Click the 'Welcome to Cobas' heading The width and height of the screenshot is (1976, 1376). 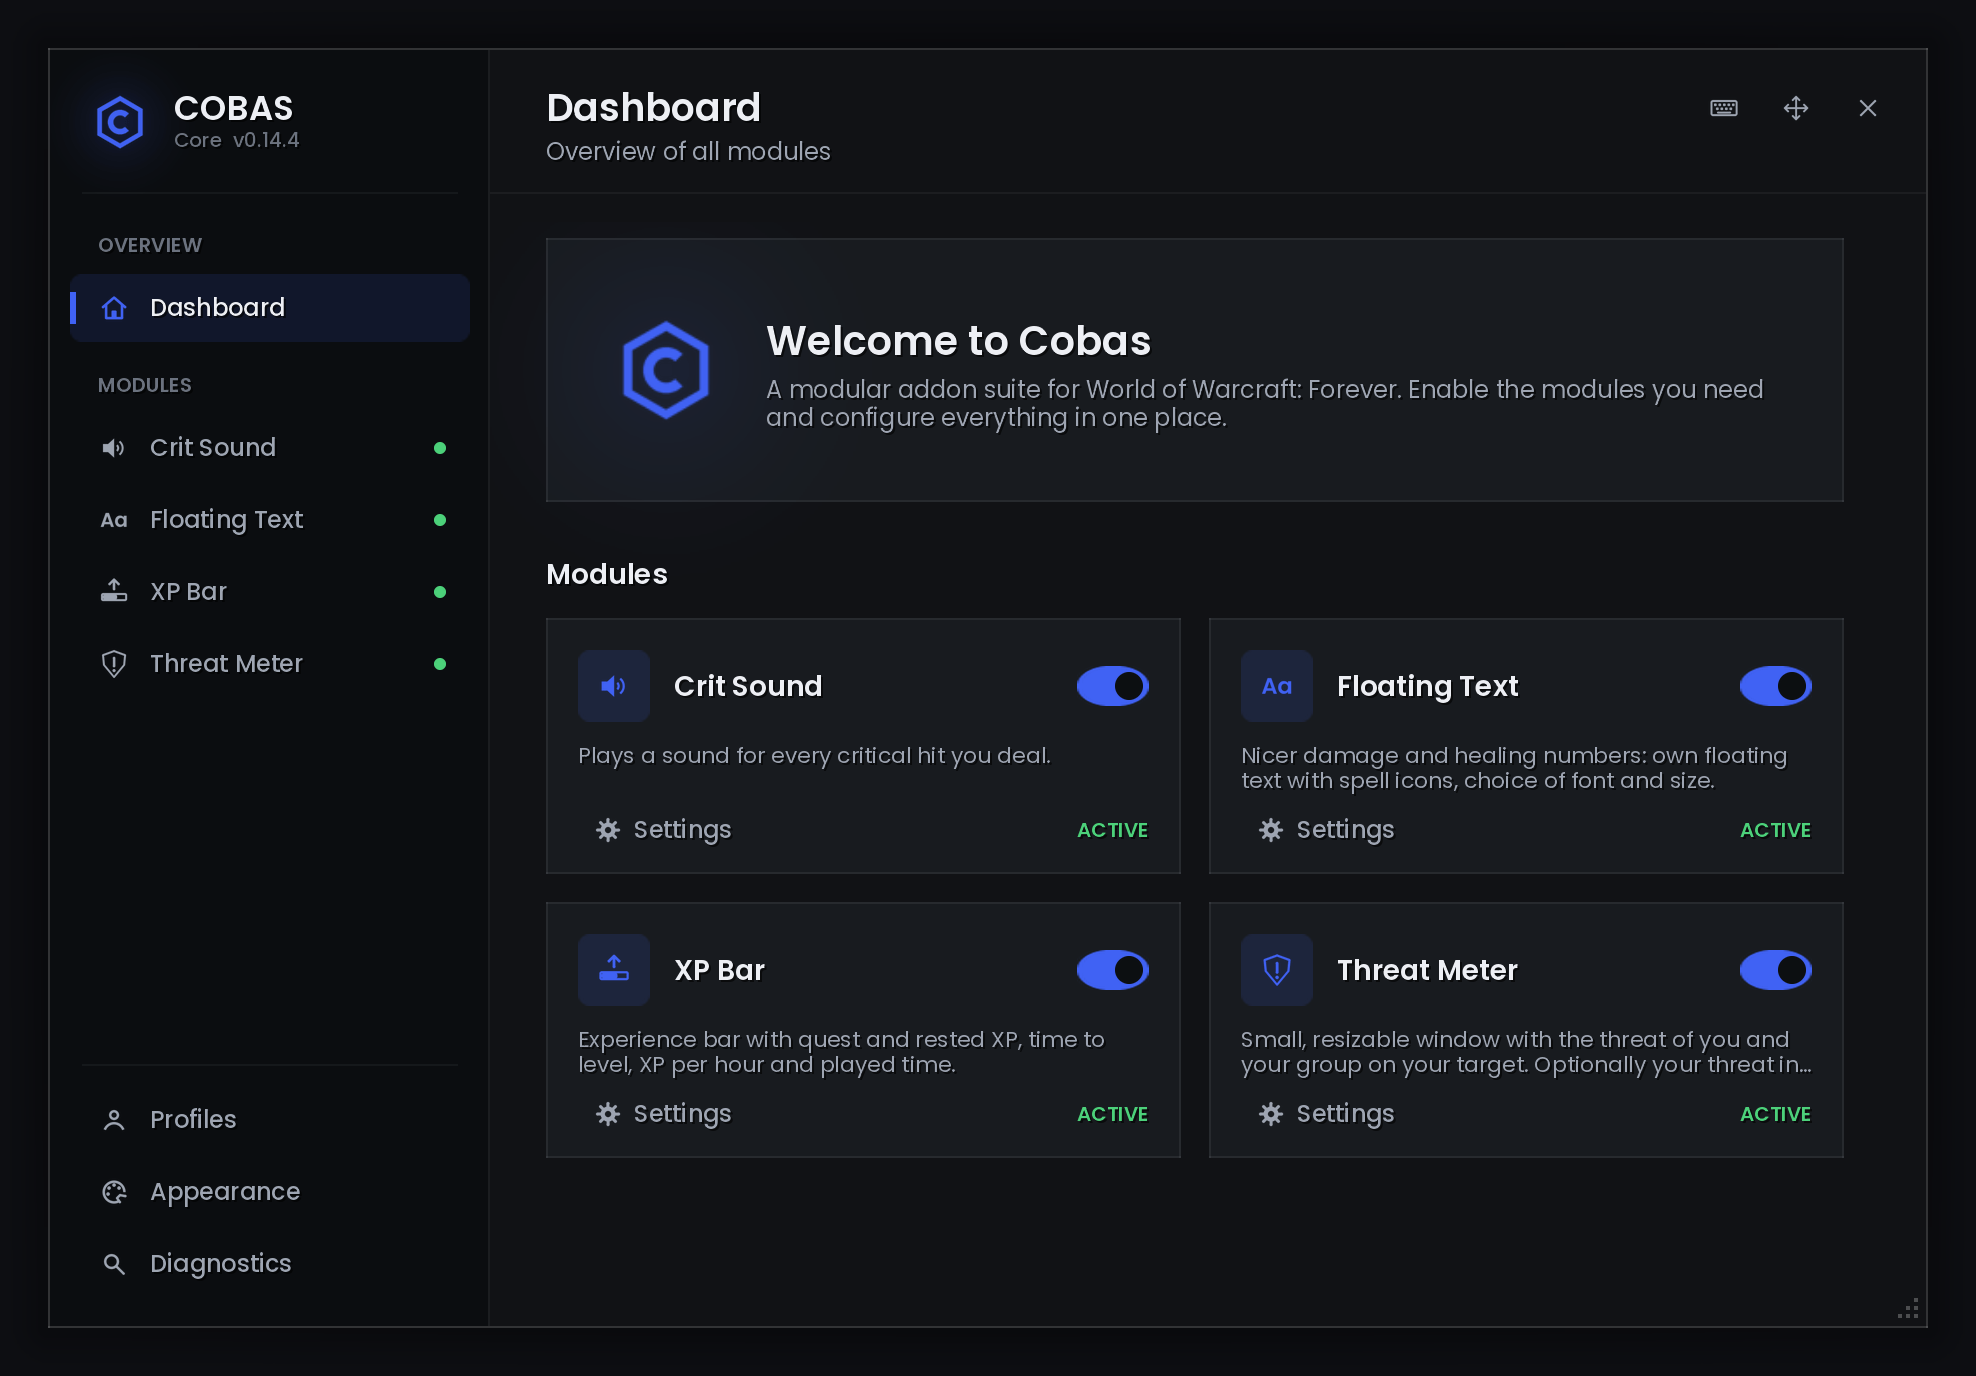958,341
